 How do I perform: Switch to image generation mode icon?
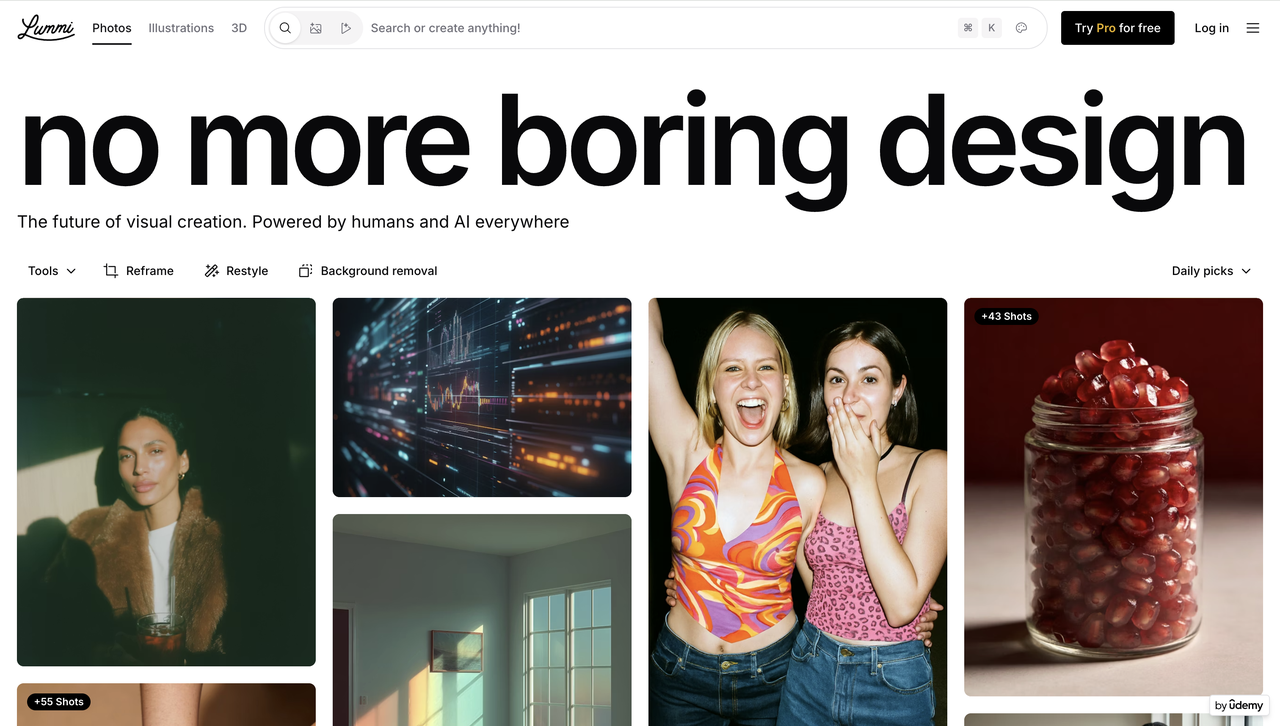[x=316, y=28]
